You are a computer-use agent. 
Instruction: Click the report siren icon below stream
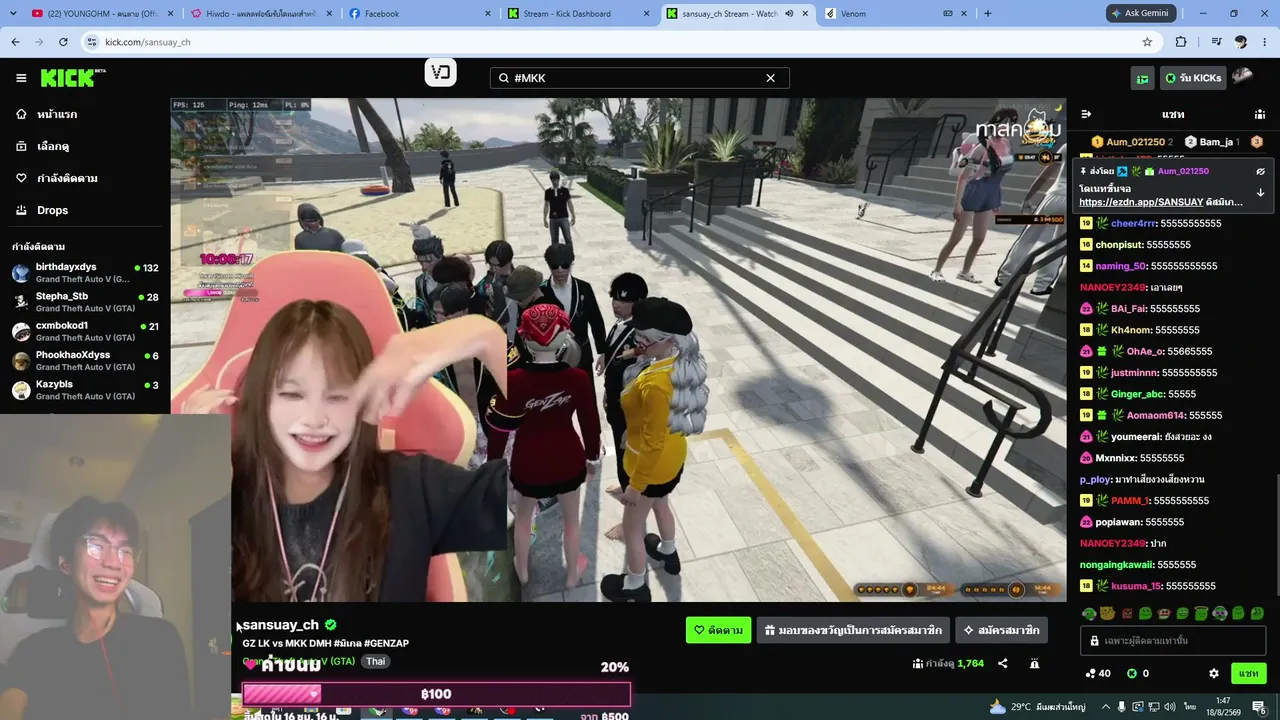[x=1034, y=663]
